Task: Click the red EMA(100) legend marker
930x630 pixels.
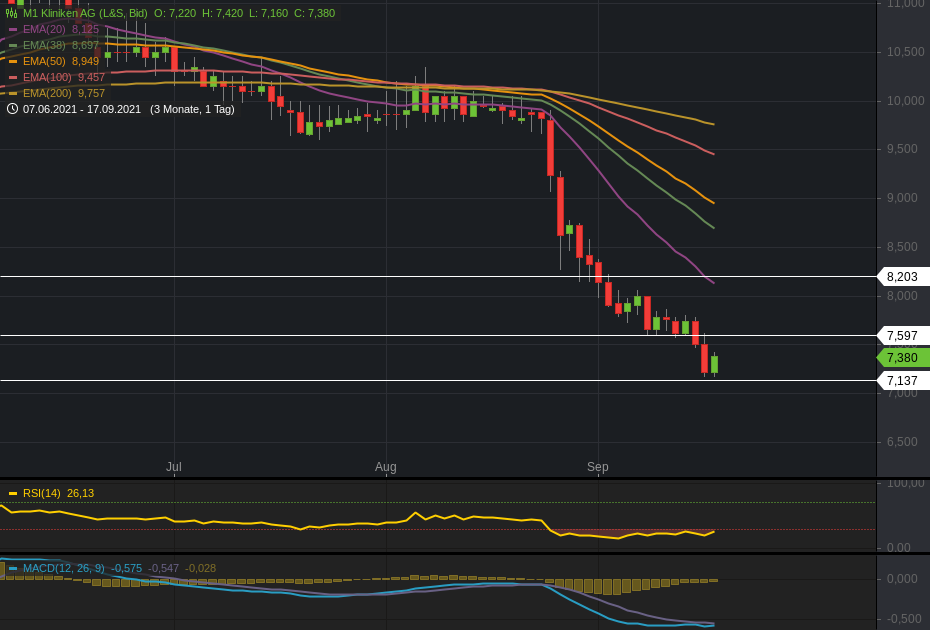Action: 13,77
